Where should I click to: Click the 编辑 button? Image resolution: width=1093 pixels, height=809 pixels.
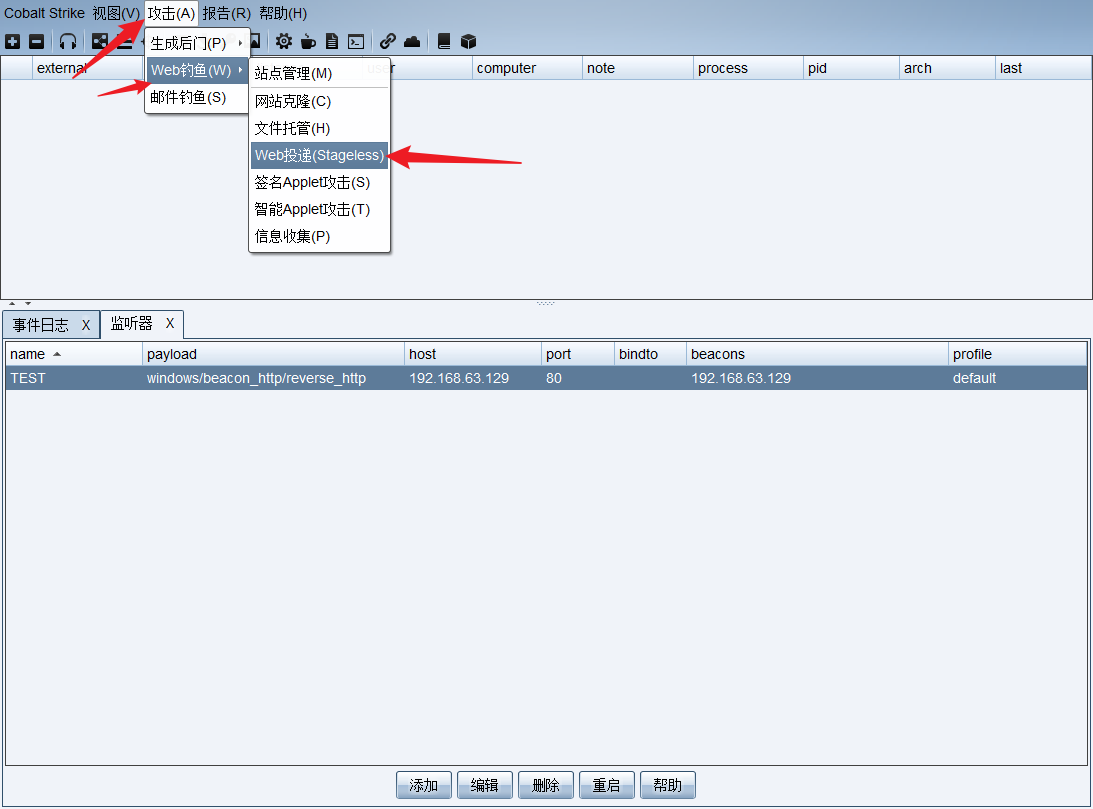pos(484,785)
